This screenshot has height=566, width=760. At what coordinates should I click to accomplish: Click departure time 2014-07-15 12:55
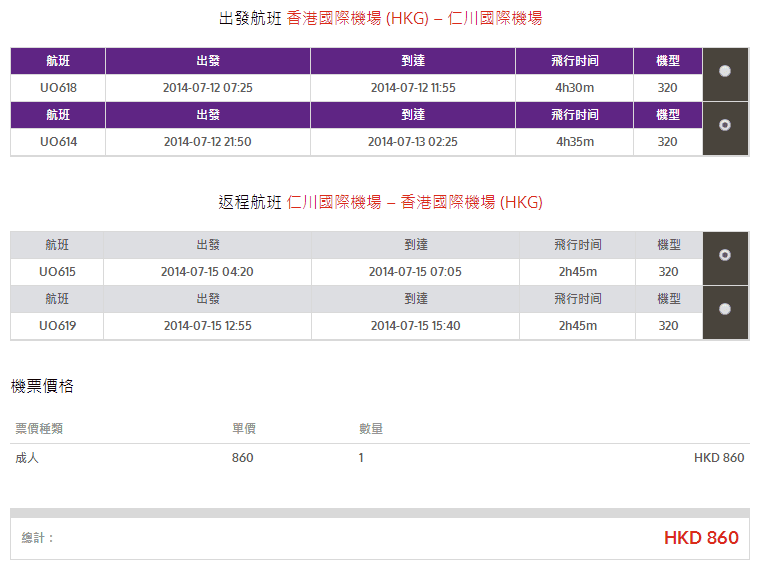(207, 326)
